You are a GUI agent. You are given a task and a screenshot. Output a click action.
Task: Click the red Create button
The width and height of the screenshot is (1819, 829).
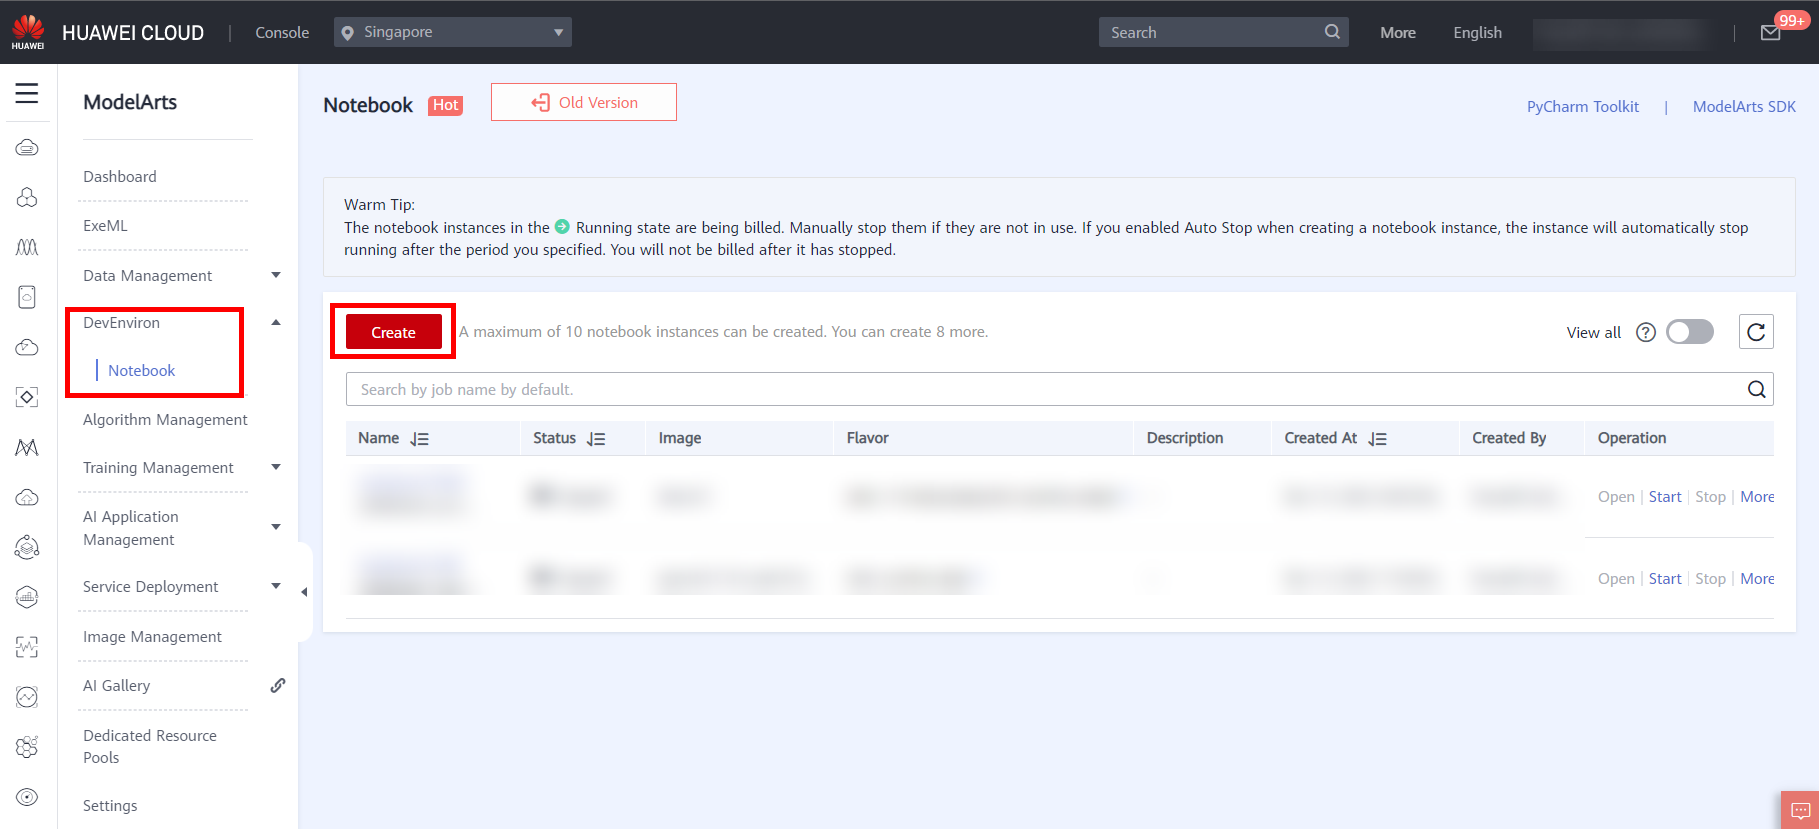pos(393,333)
